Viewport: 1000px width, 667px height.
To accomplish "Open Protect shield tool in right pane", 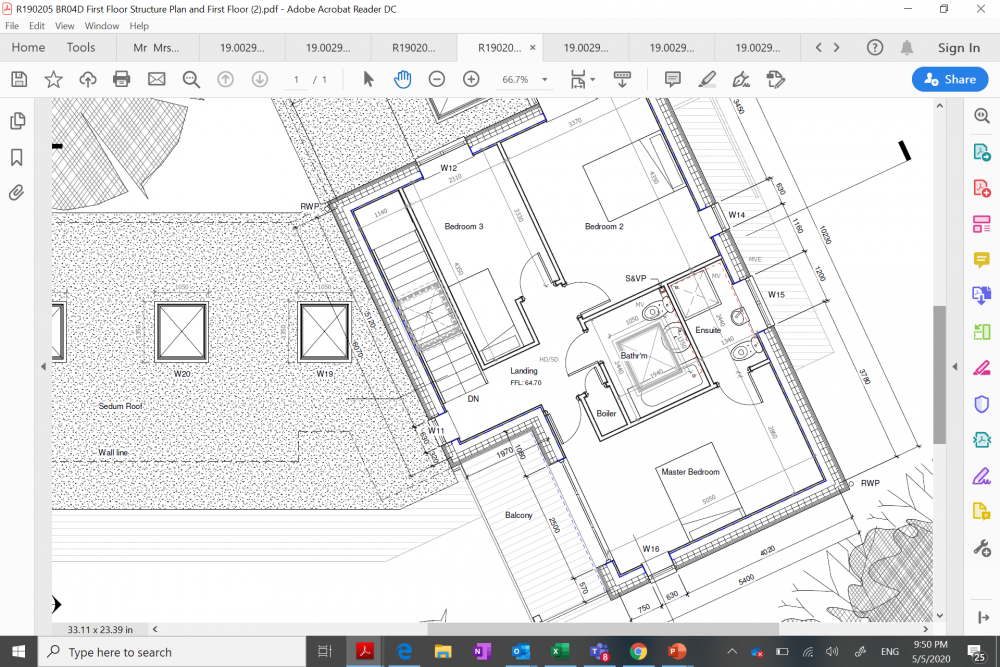I will (982, 404).
